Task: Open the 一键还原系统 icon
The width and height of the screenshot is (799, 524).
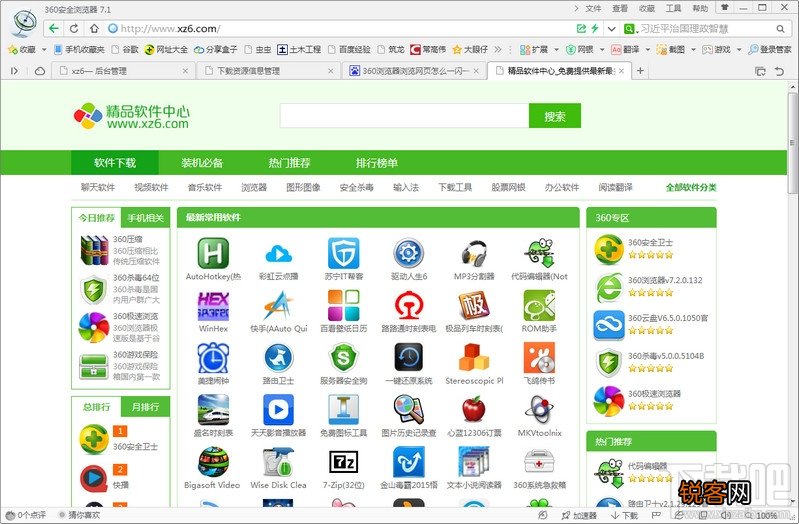Action: point(409,358)
